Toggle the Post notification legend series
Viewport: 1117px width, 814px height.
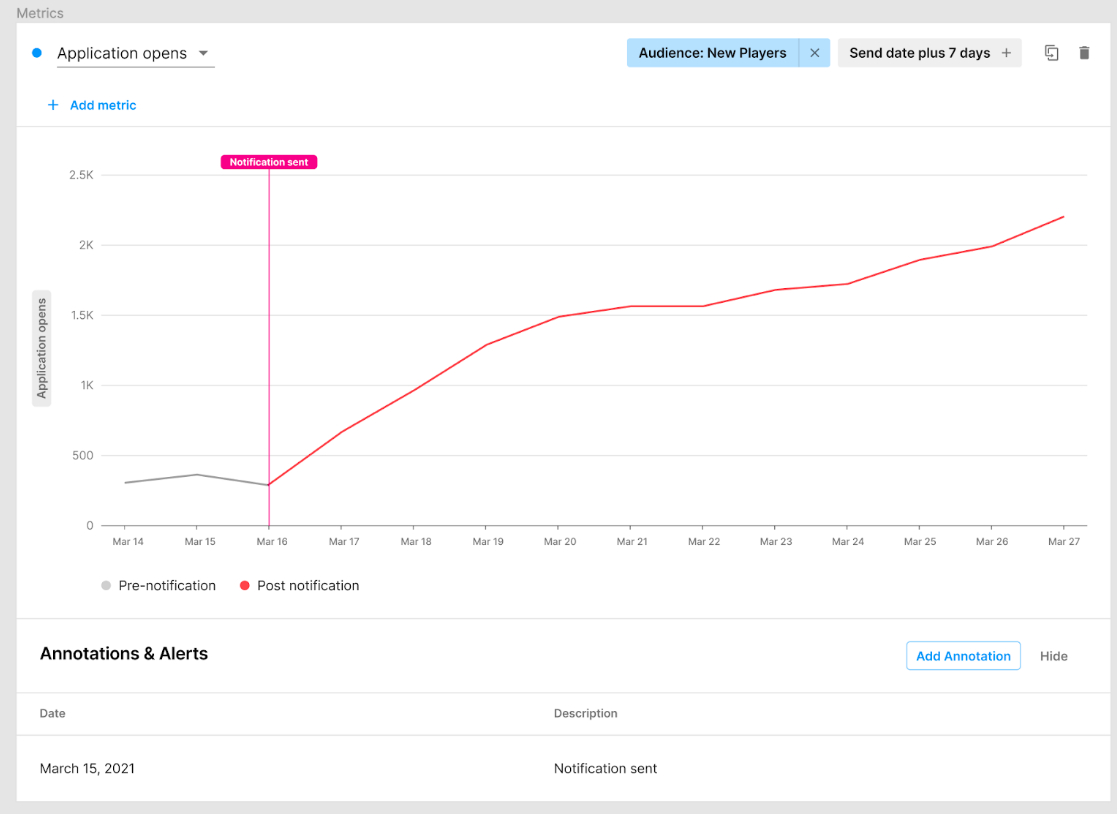pyautogui.click(x=299, y=586)
